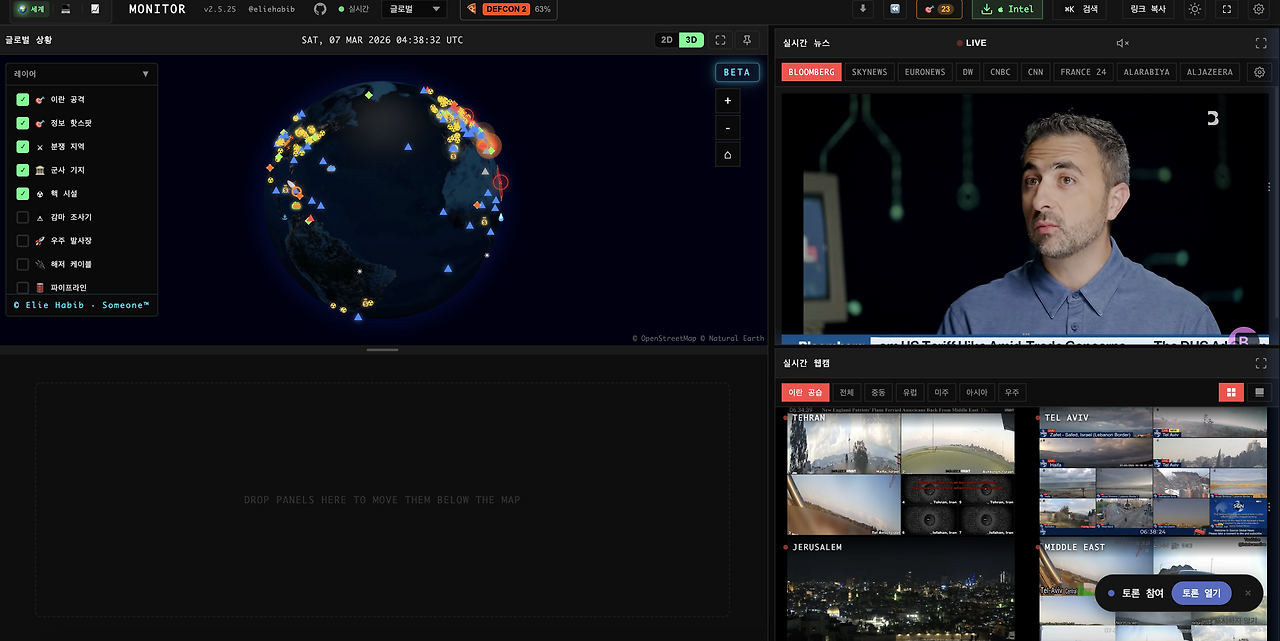The height and width of the screenshot is (641, 1280).
Task: Click the 링크 복사 button
Action: [x=1148, y=9]
